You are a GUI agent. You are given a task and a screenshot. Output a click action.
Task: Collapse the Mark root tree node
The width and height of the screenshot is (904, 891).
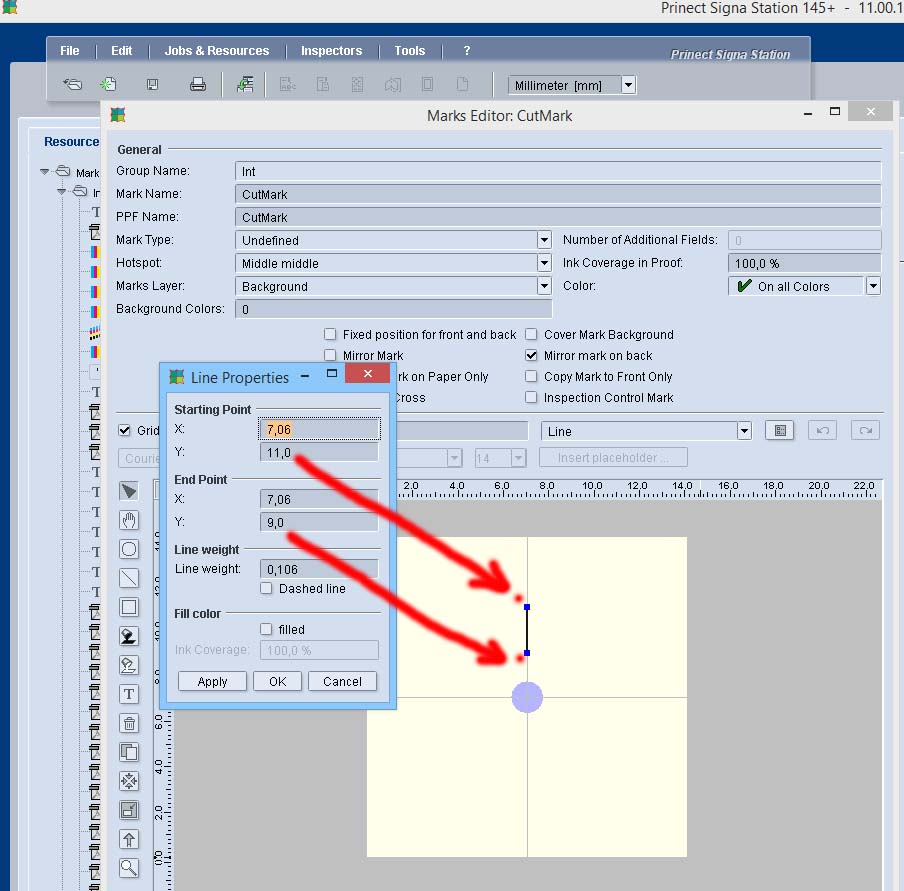[x=44, y=172]
